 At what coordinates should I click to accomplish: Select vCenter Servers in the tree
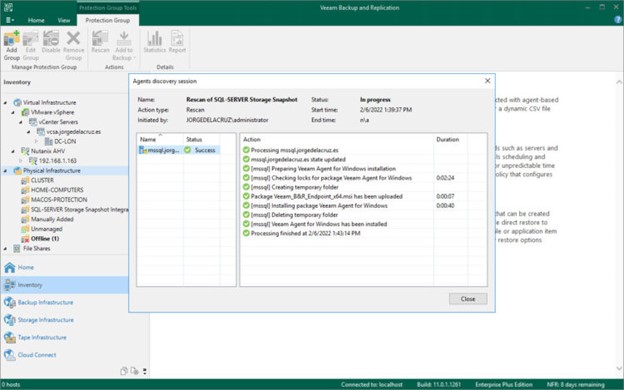(58, 122)
